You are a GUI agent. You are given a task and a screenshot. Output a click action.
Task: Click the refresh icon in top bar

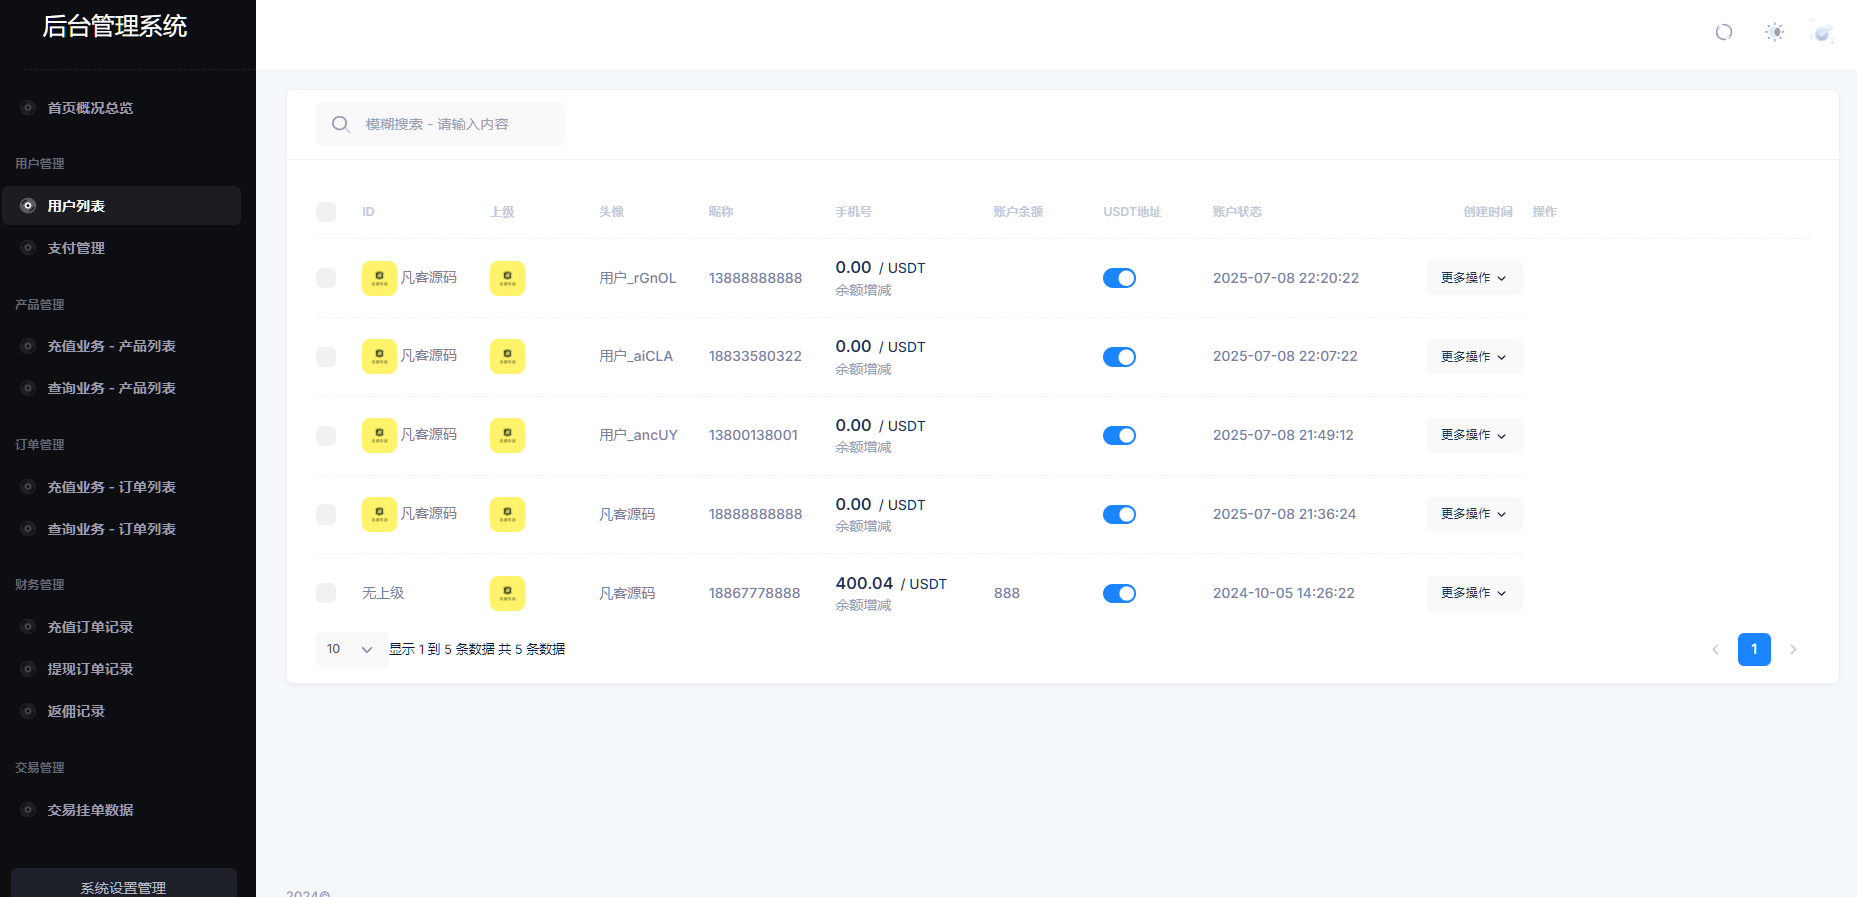1723,32
